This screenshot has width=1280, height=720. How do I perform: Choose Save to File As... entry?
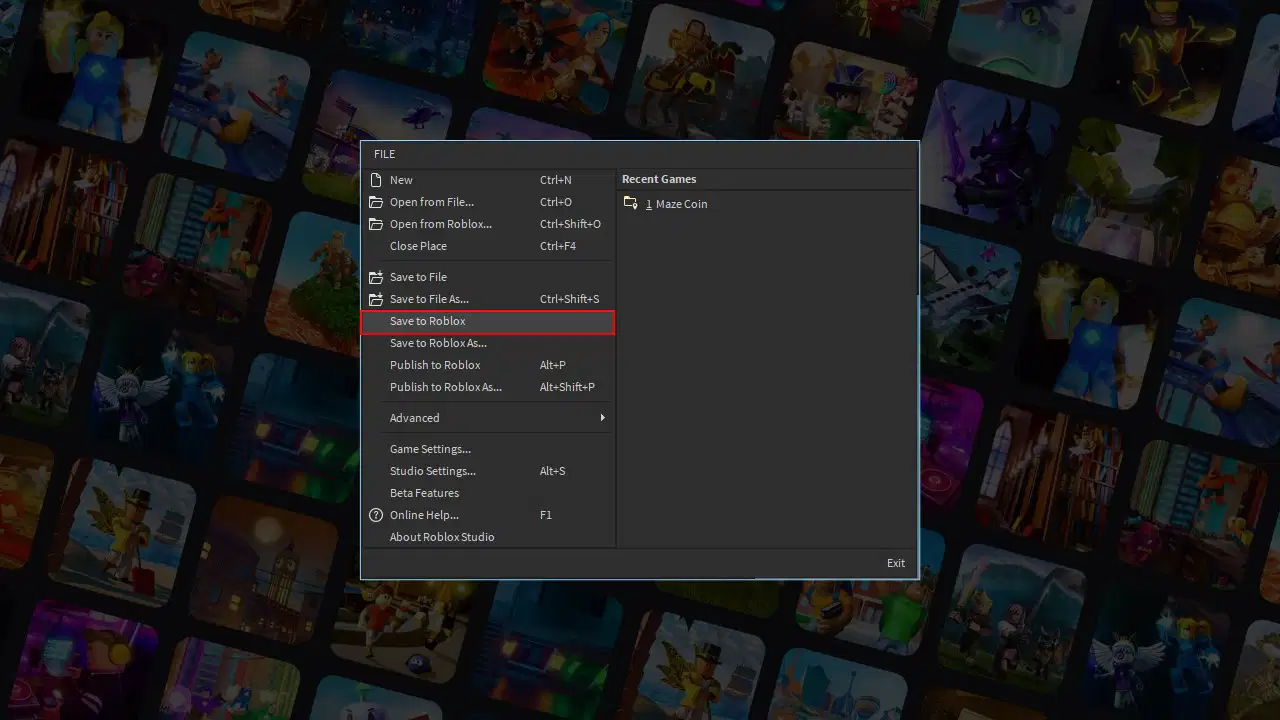click(488, 299)
